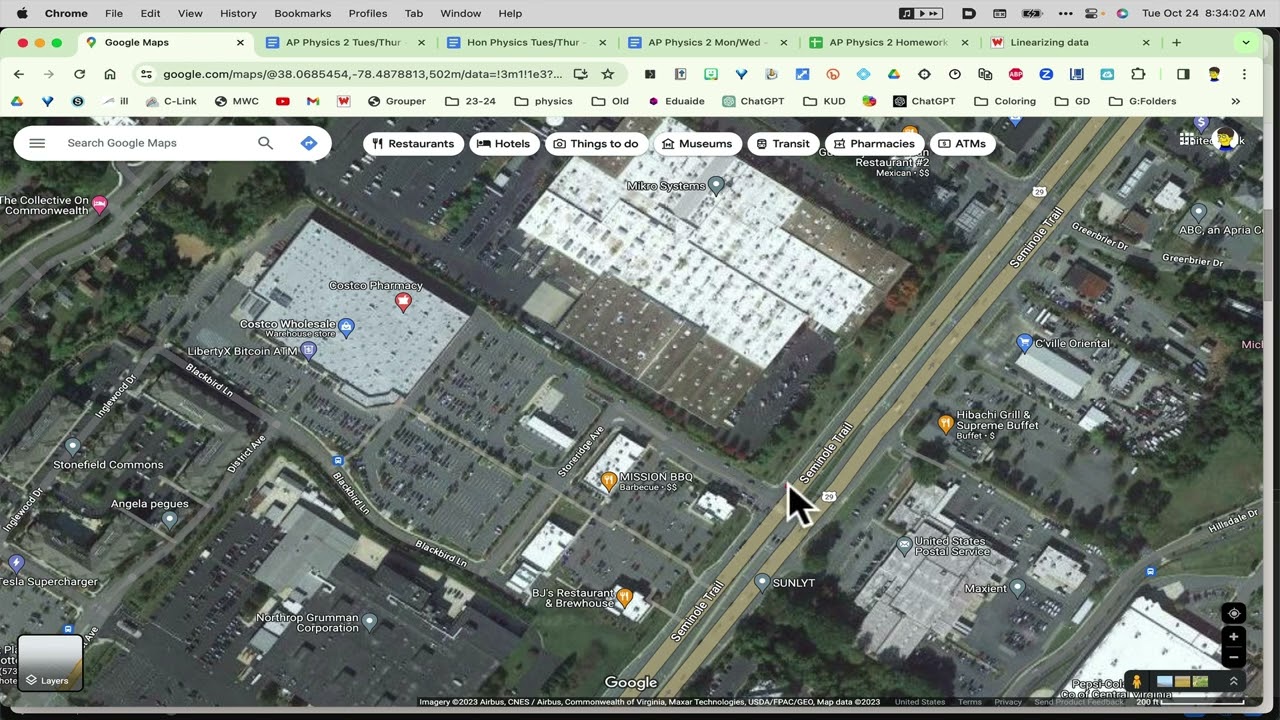The image size is (1280, 720).
Task: Click the Mikro Systems pin
Action: coord(716,185)
